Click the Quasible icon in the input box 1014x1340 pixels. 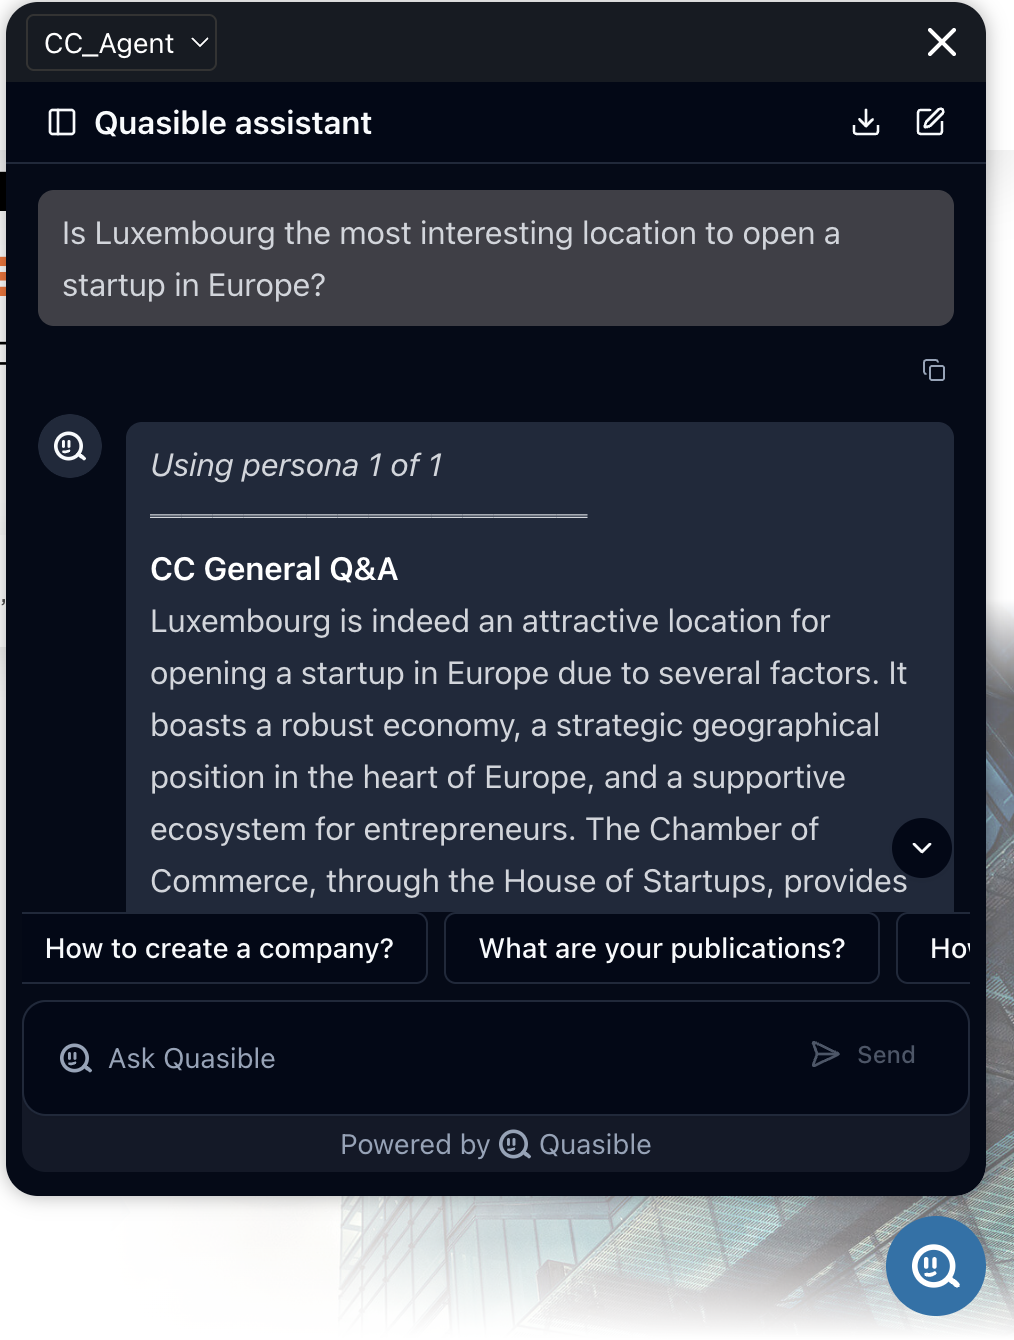[x=76, y=1058]
